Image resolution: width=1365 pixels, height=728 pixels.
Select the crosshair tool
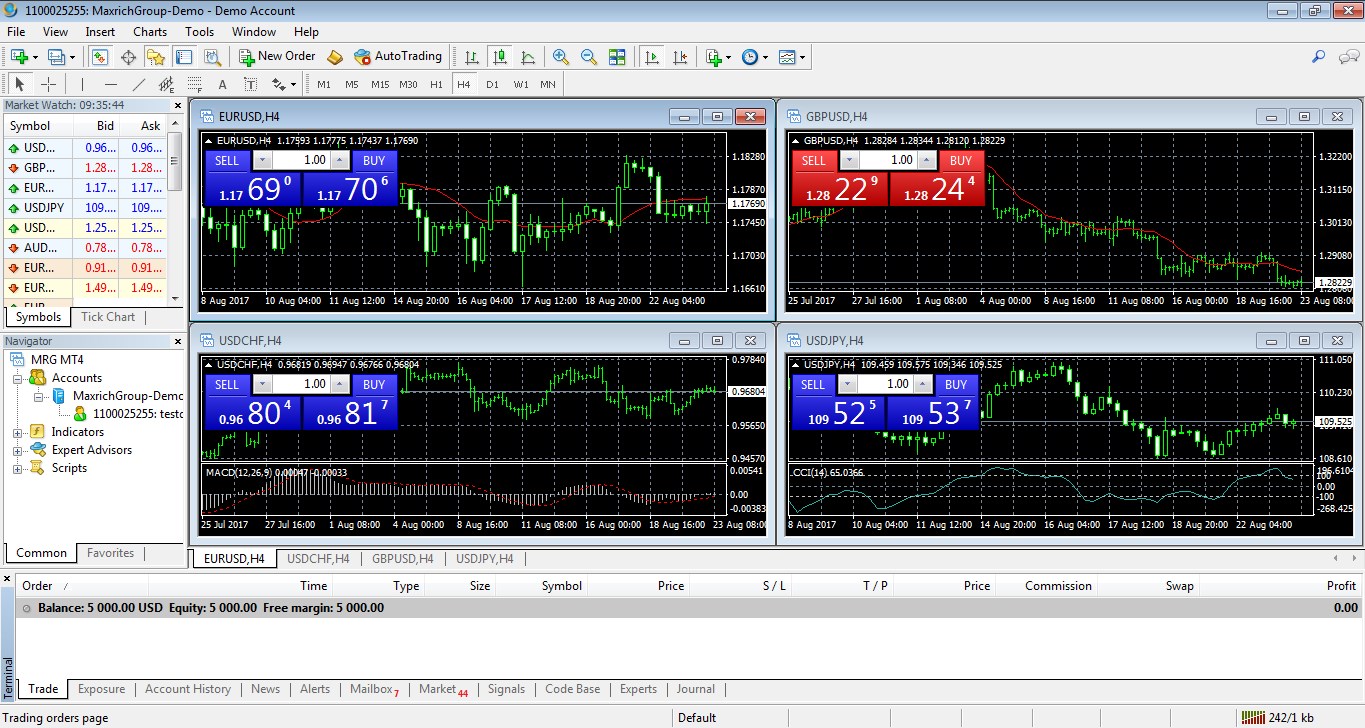coord(48,84)
